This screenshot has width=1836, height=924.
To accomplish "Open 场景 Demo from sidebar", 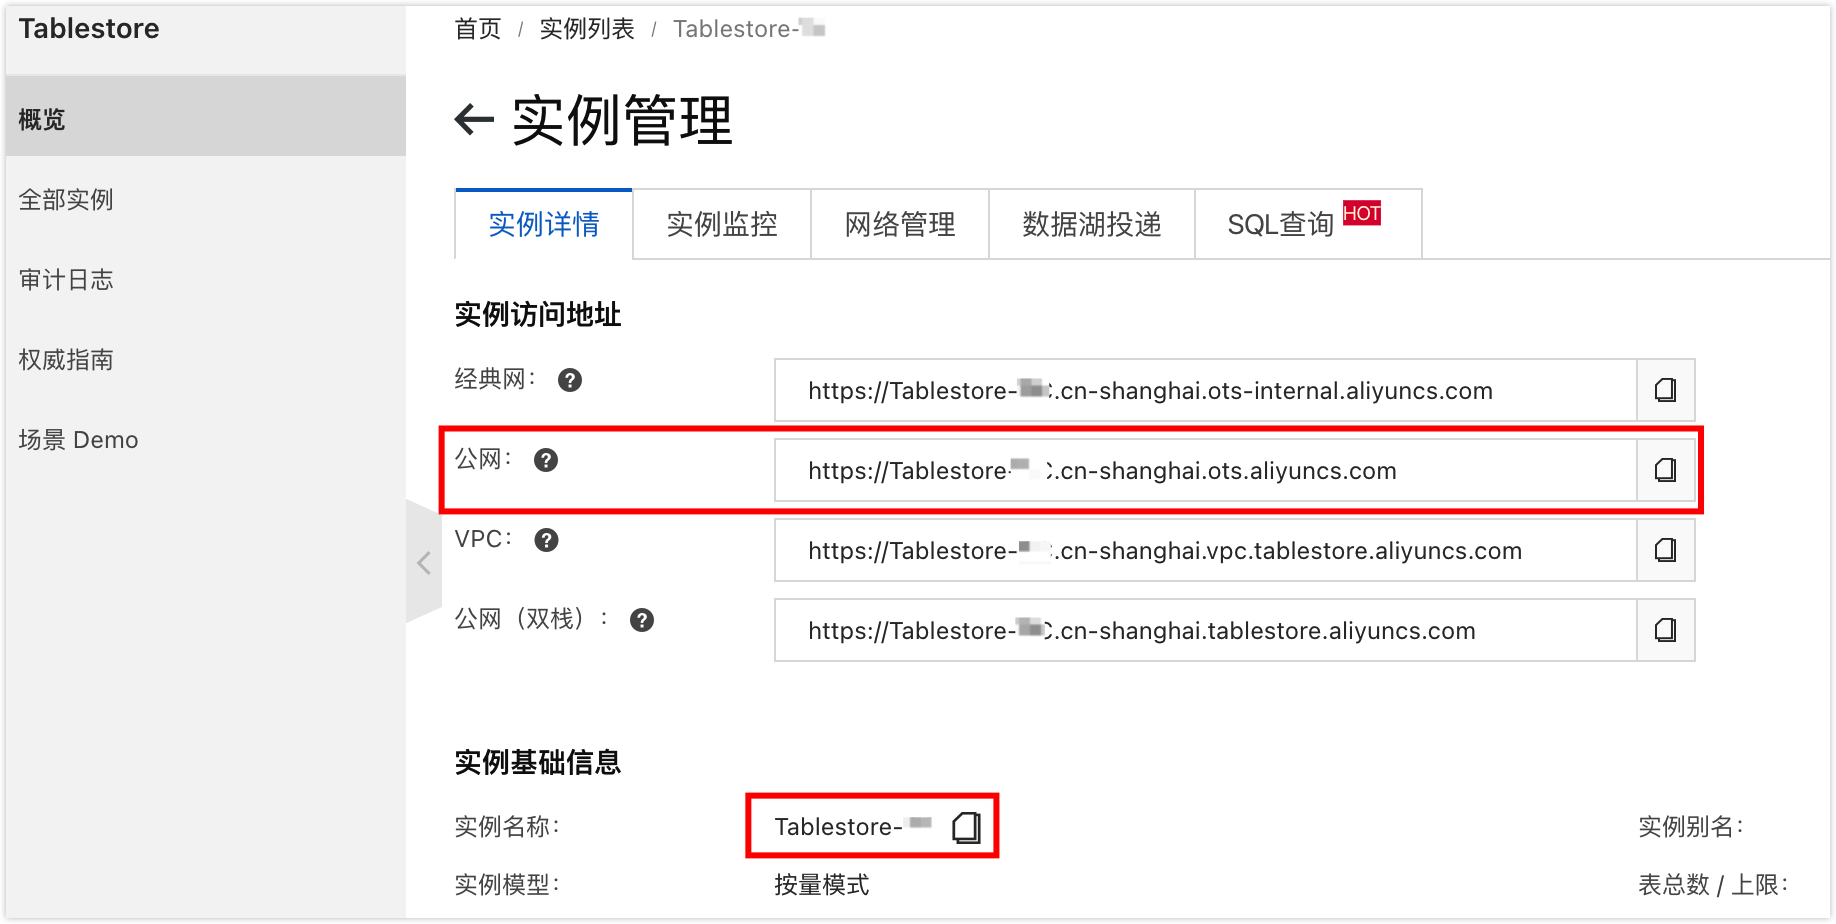I will tap(78, 439).
